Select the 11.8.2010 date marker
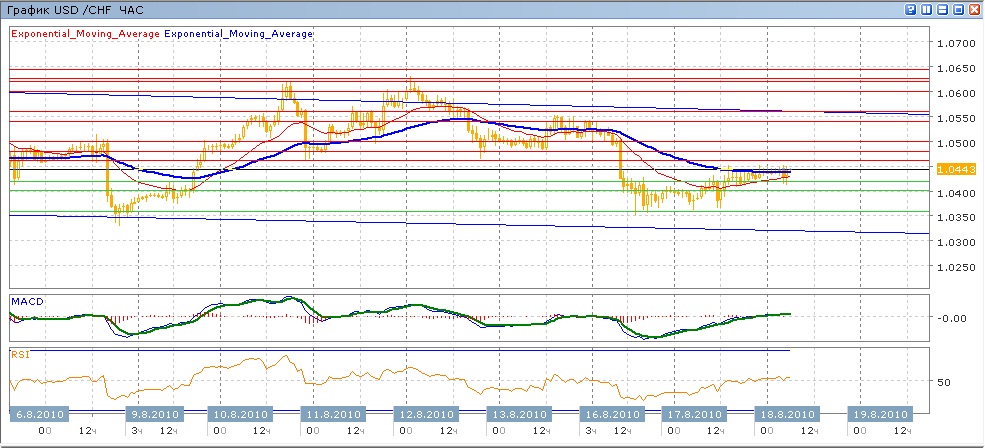The height and width of the screenshot is (448, 985). coord(334,414)
